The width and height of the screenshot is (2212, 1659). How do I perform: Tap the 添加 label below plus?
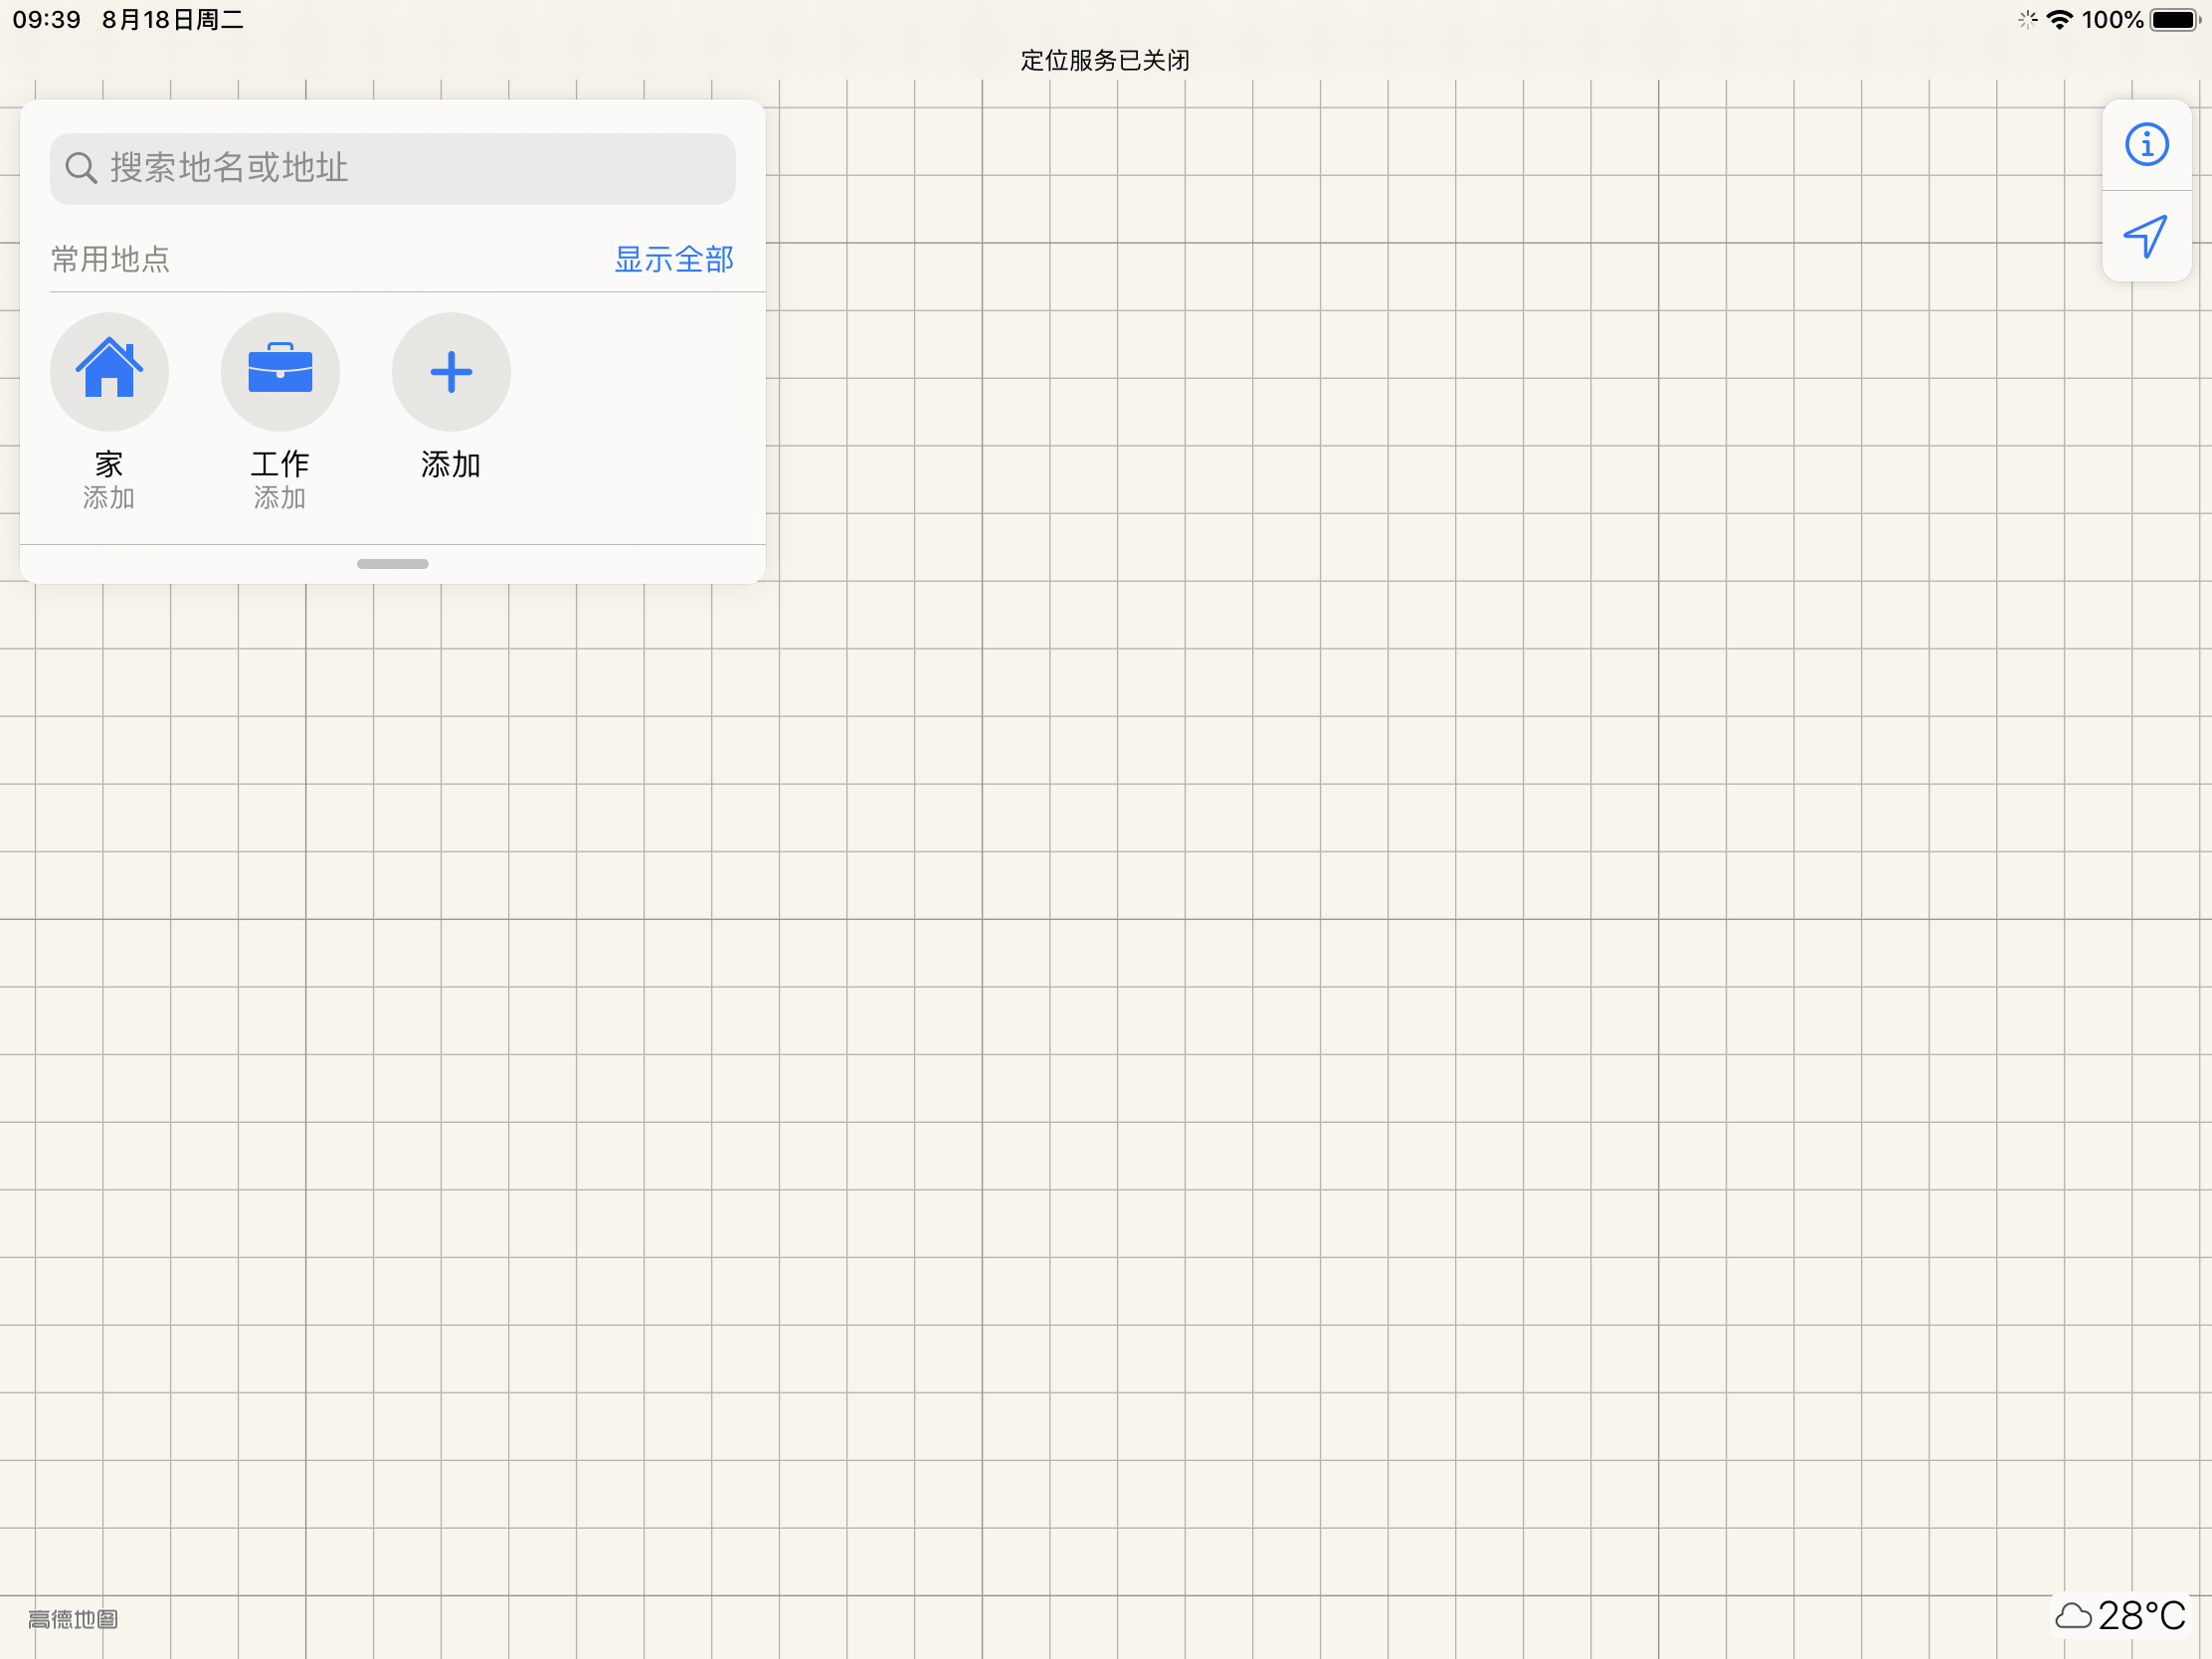(x=451, y=465)
